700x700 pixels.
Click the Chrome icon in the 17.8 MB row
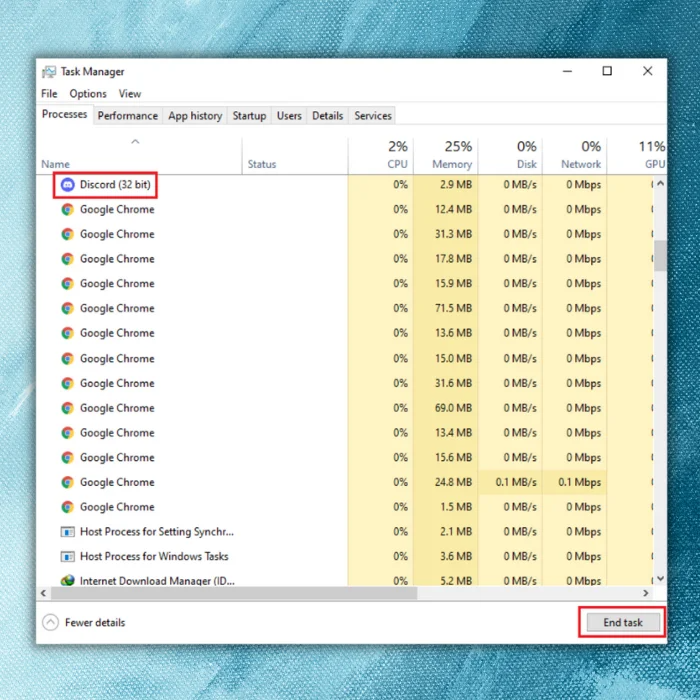(67, 259)
